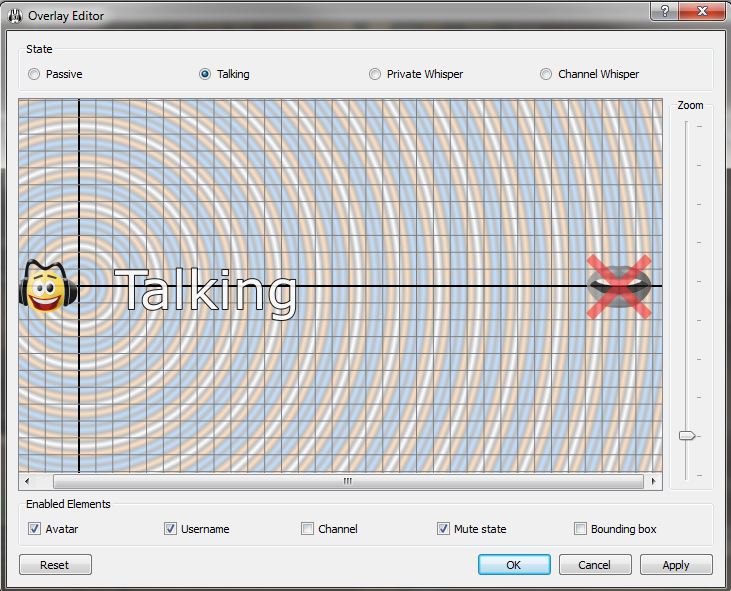Click the Zoom slider handle
The height and width of the screenshot is (591, 731).
687,435
